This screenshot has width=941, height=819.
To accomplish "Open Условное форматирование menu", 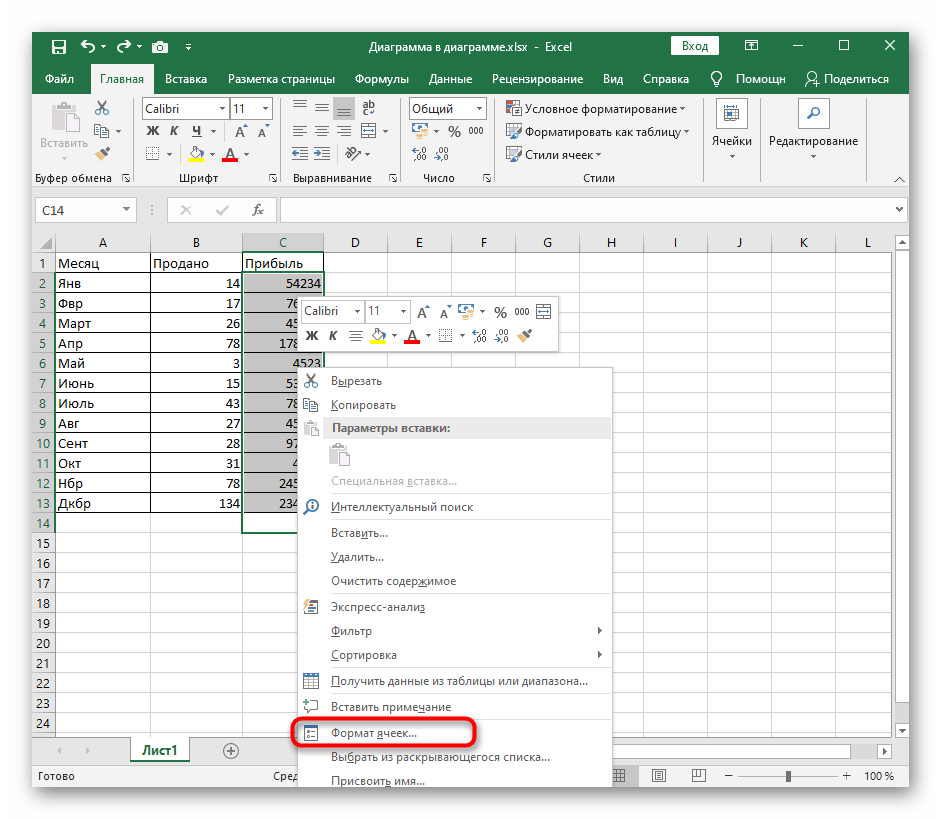I will [x=595, y=109].
